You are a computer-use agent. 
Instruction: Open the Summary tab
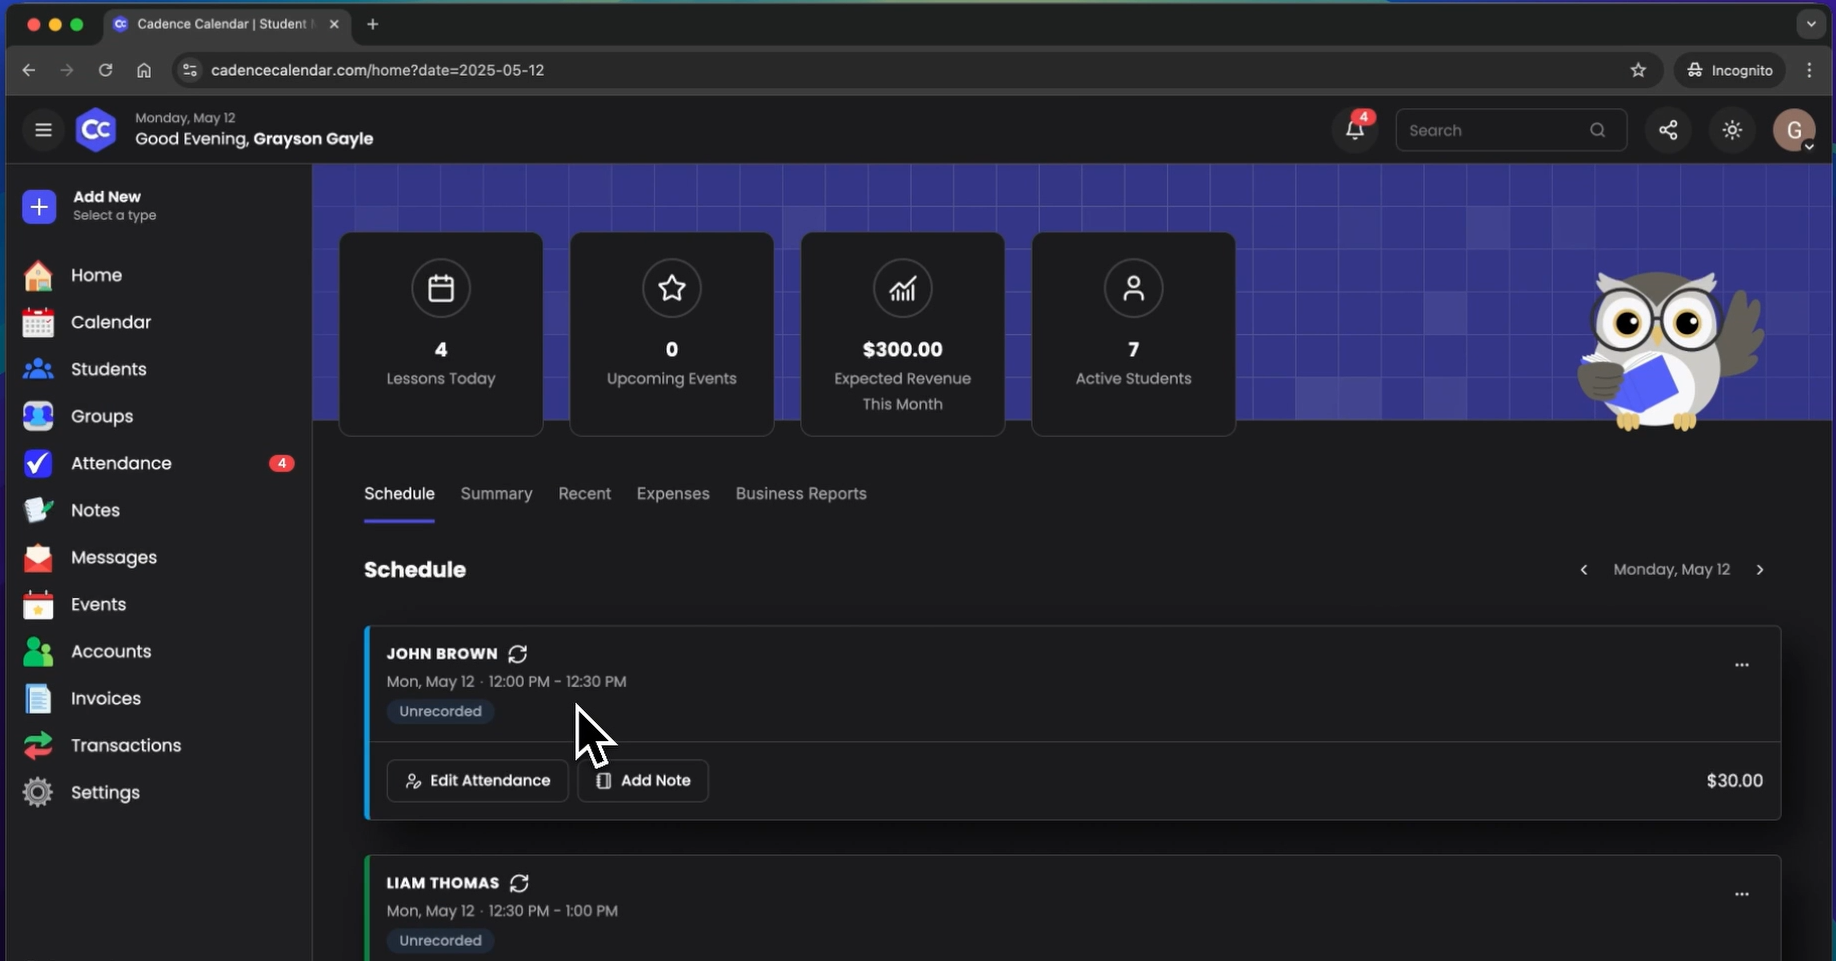pyautogui.click(x=496, y=494)
